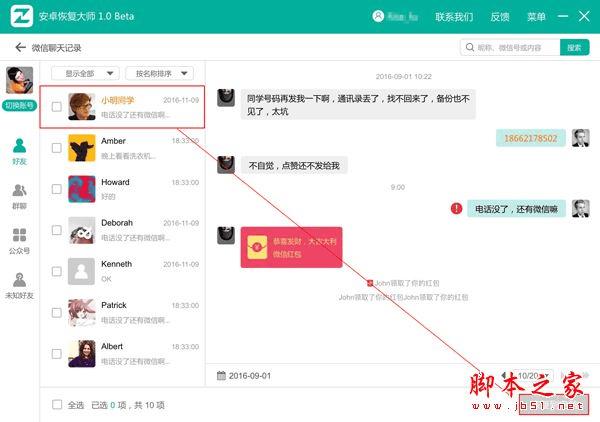Open the 按名称排序 sort dropdown

point(160,73)
